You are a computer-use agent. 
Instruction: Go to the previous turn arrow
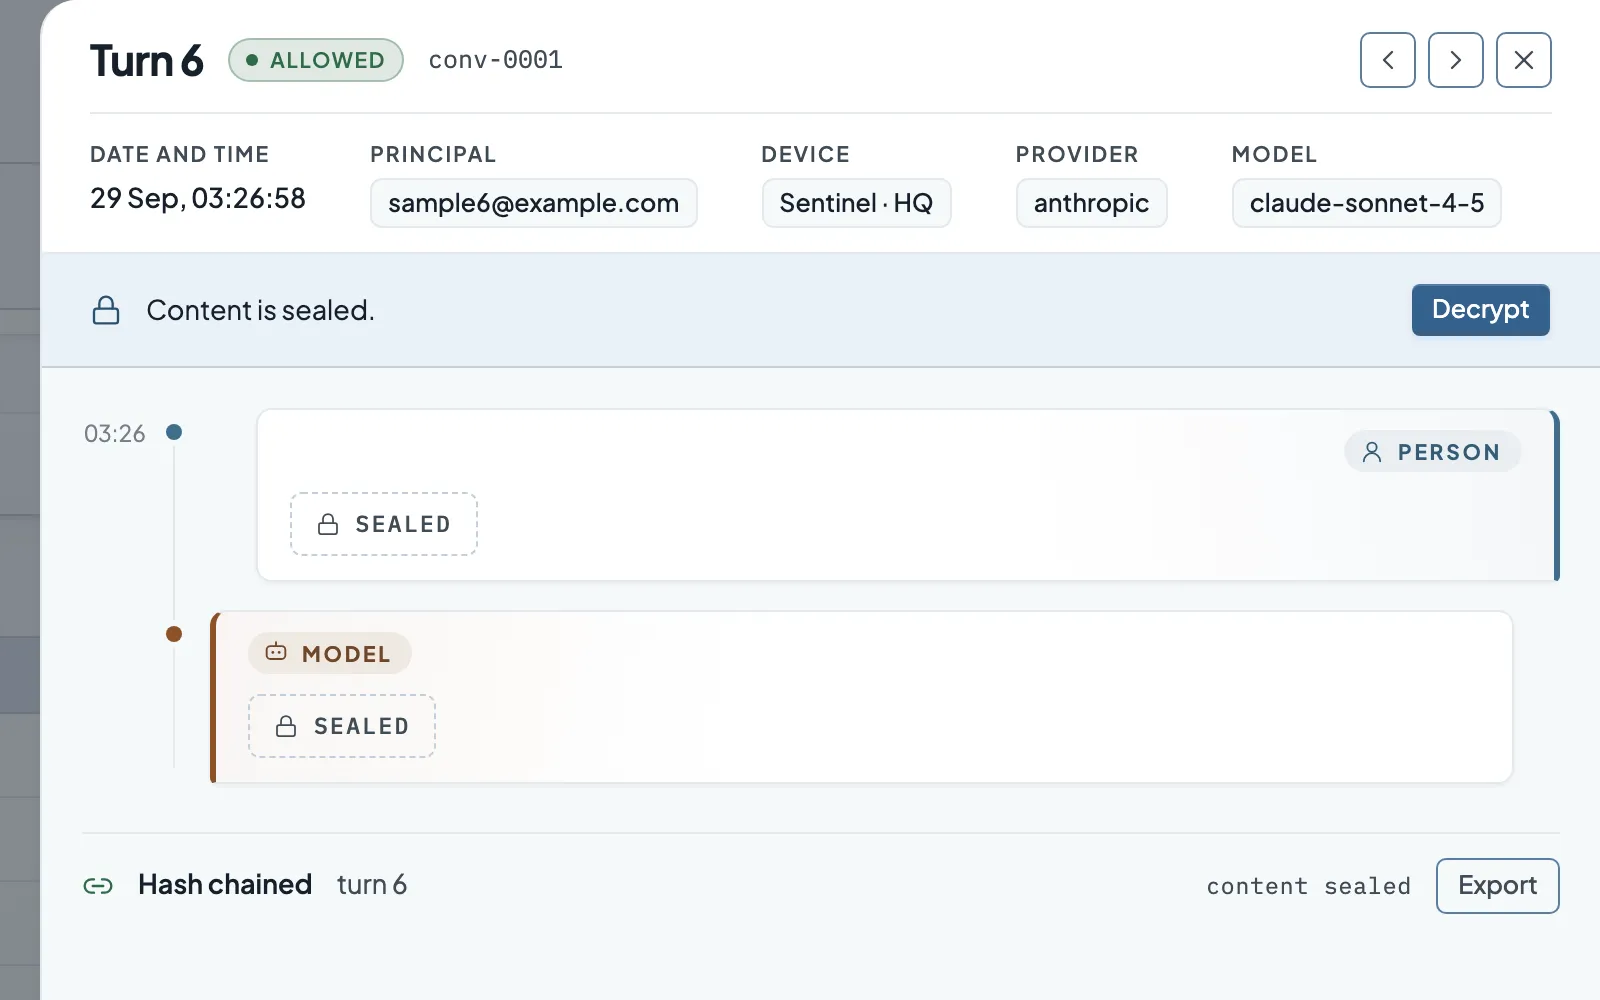(x=1387, y=60)
